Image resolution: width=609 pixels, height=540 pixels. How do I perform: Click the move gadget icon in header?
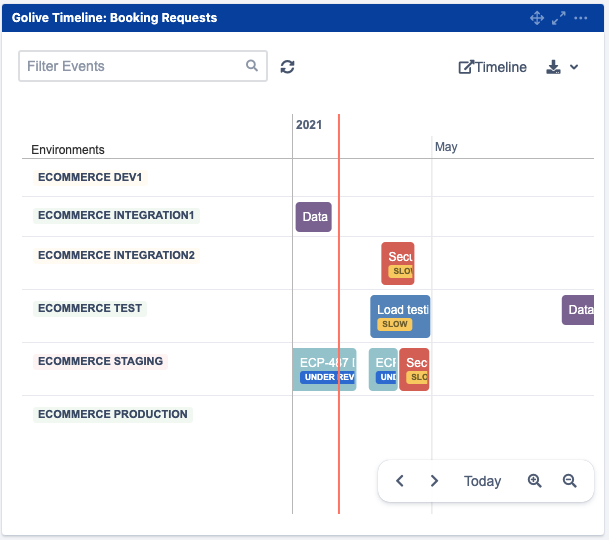(537, 18)
